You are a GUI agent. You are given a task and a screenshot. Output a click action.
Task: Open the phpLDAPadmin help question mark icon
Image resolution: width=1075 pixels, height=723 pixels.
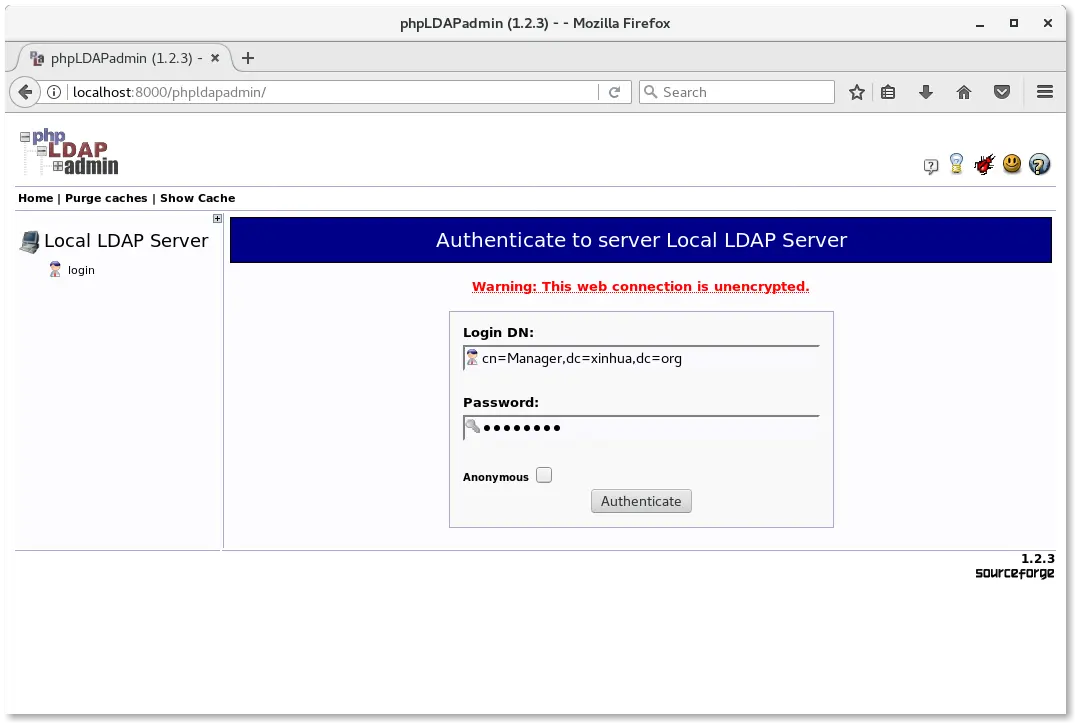1039,164
